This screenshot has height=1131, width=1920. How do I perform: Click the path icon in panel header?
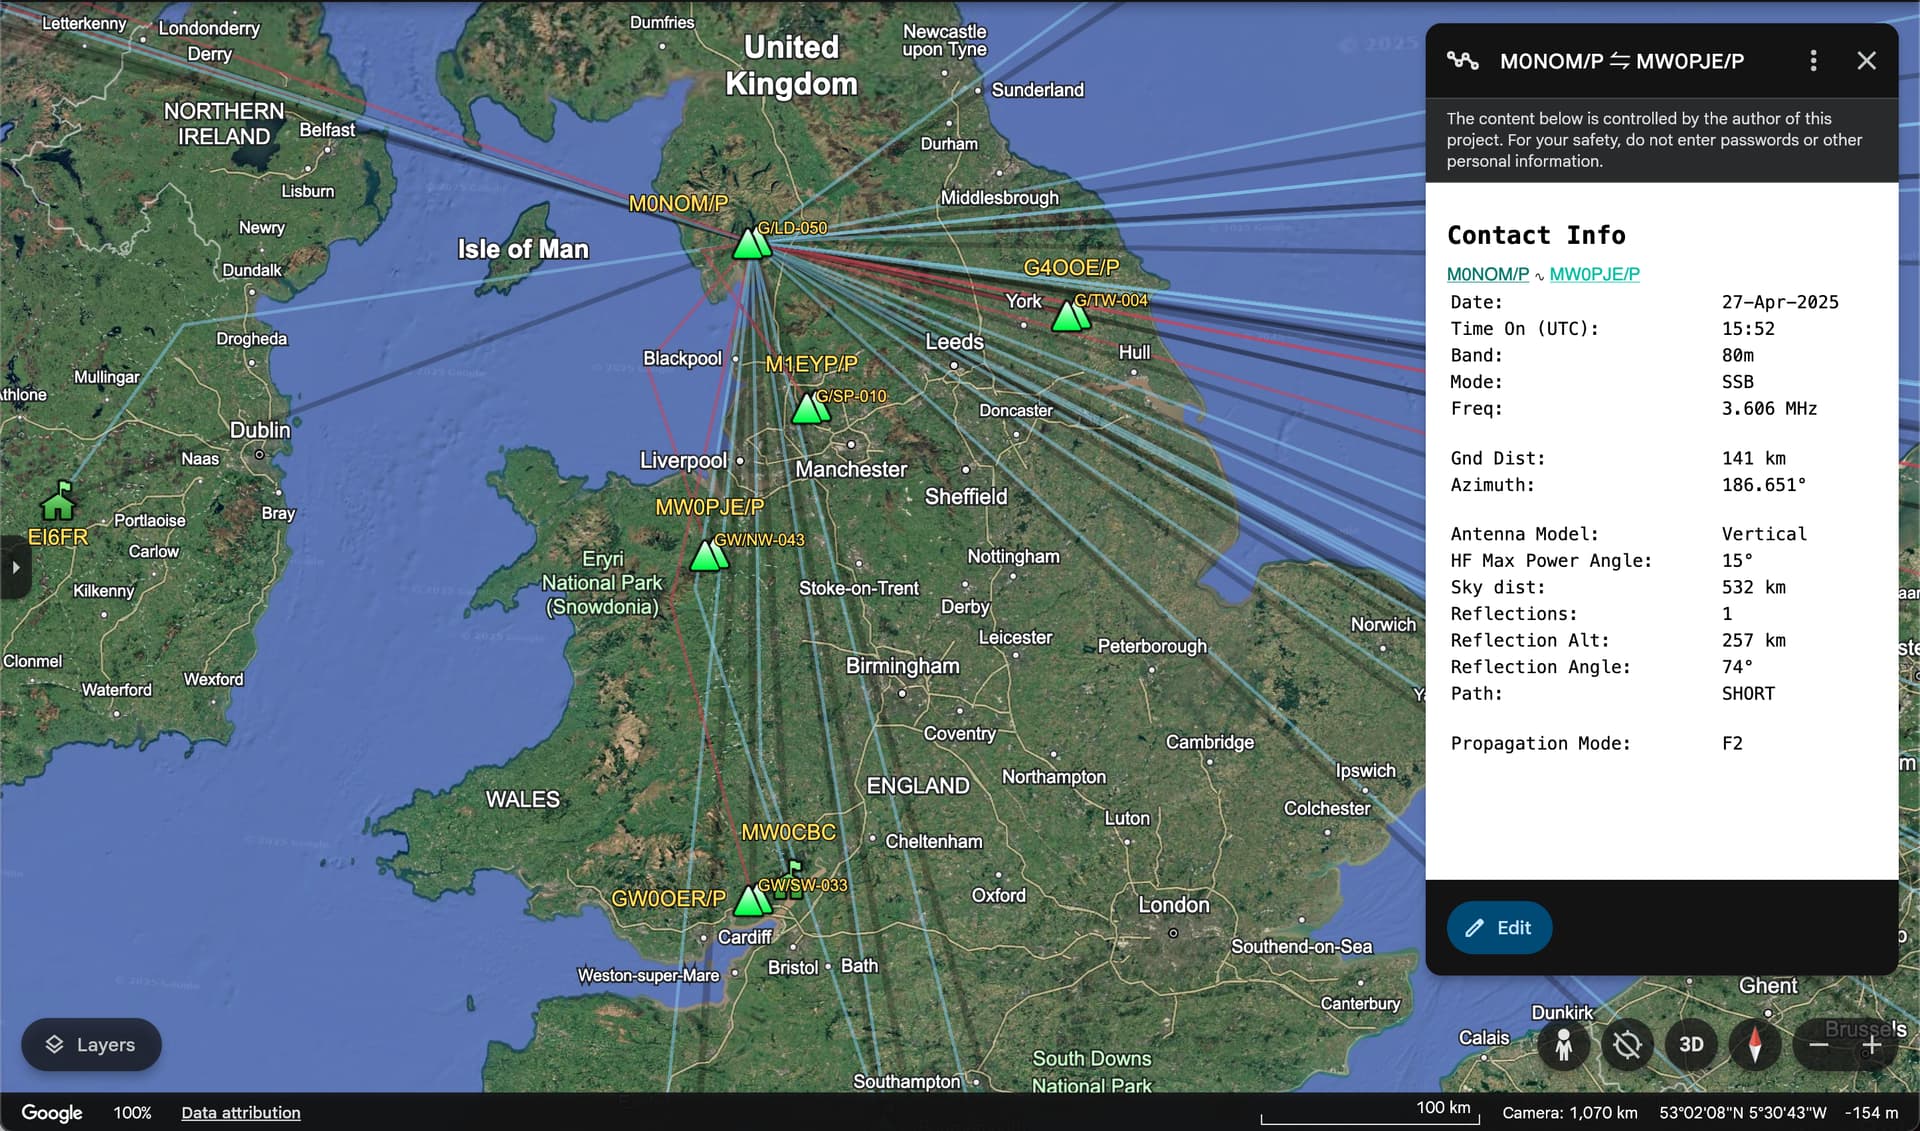1463,61
